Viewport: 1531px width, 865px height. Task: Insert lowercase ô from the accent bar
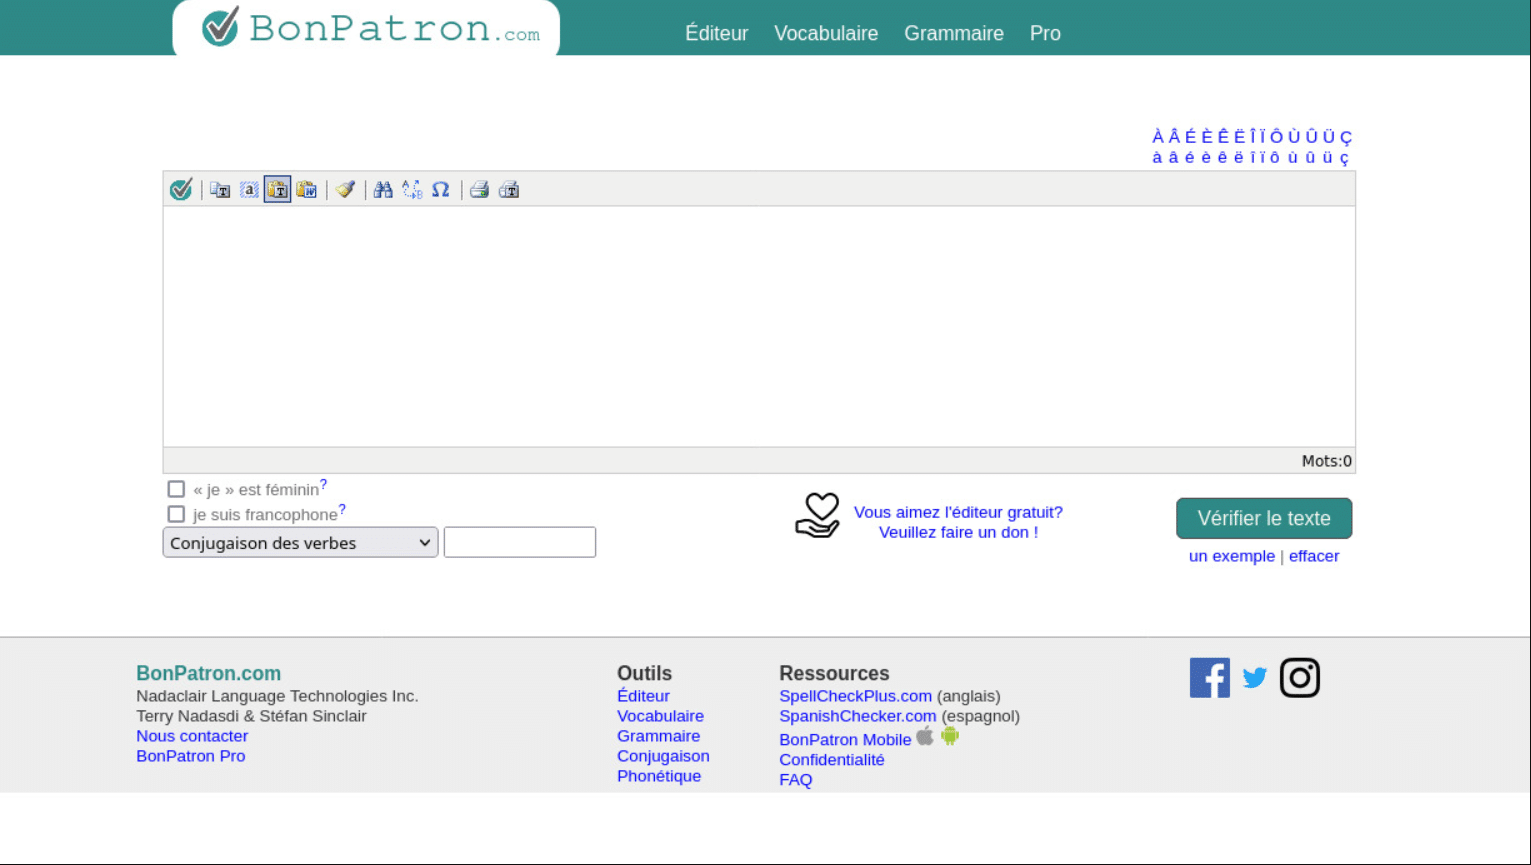pyautogui.click(x=1275, y=157)
